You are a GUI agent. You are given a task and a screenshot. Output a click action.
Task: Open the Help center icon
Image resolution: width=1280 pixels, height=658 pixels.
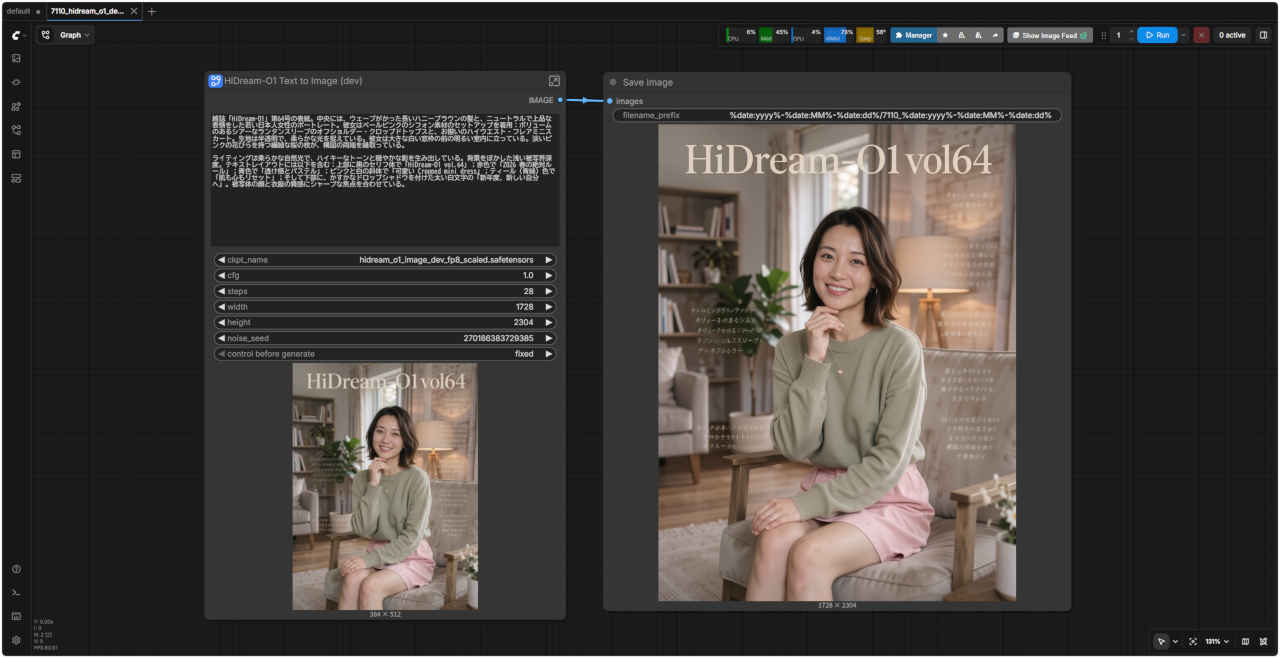coord(16,569)
